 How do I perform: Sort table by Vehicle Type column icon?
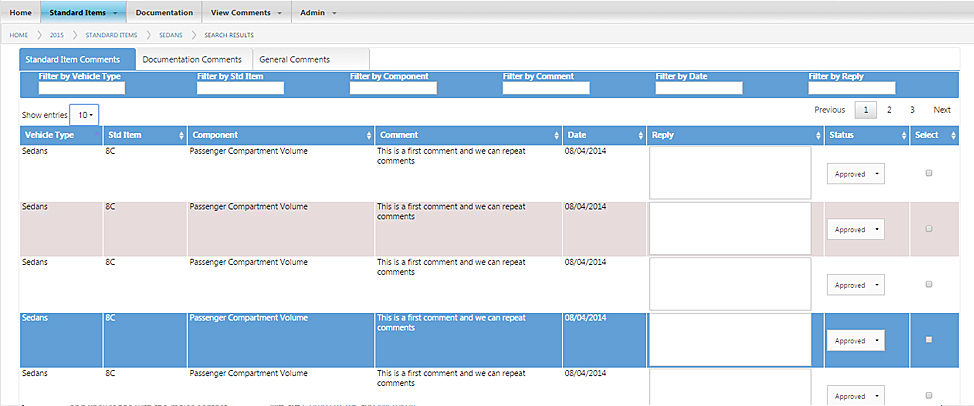click(x=97, y=135)
